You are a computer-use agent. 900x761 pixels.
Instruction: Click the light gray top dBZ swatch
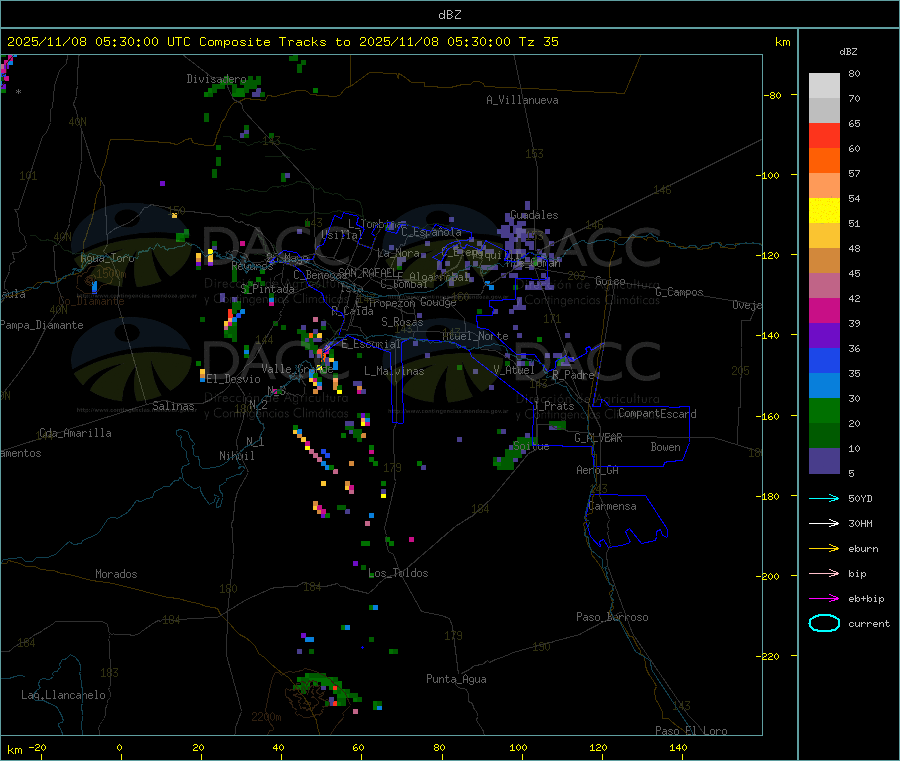pyautogui.click(x=824, y=85)
